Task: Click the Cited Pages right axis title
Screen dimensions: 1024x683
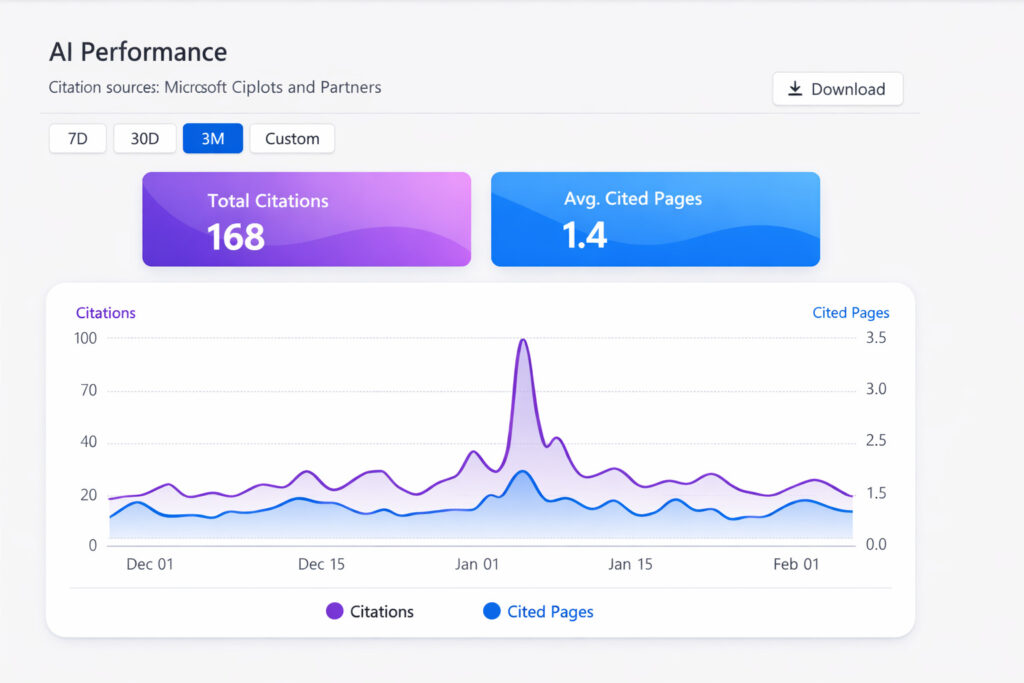Action: pyautogui.click(x=851, y=313)
